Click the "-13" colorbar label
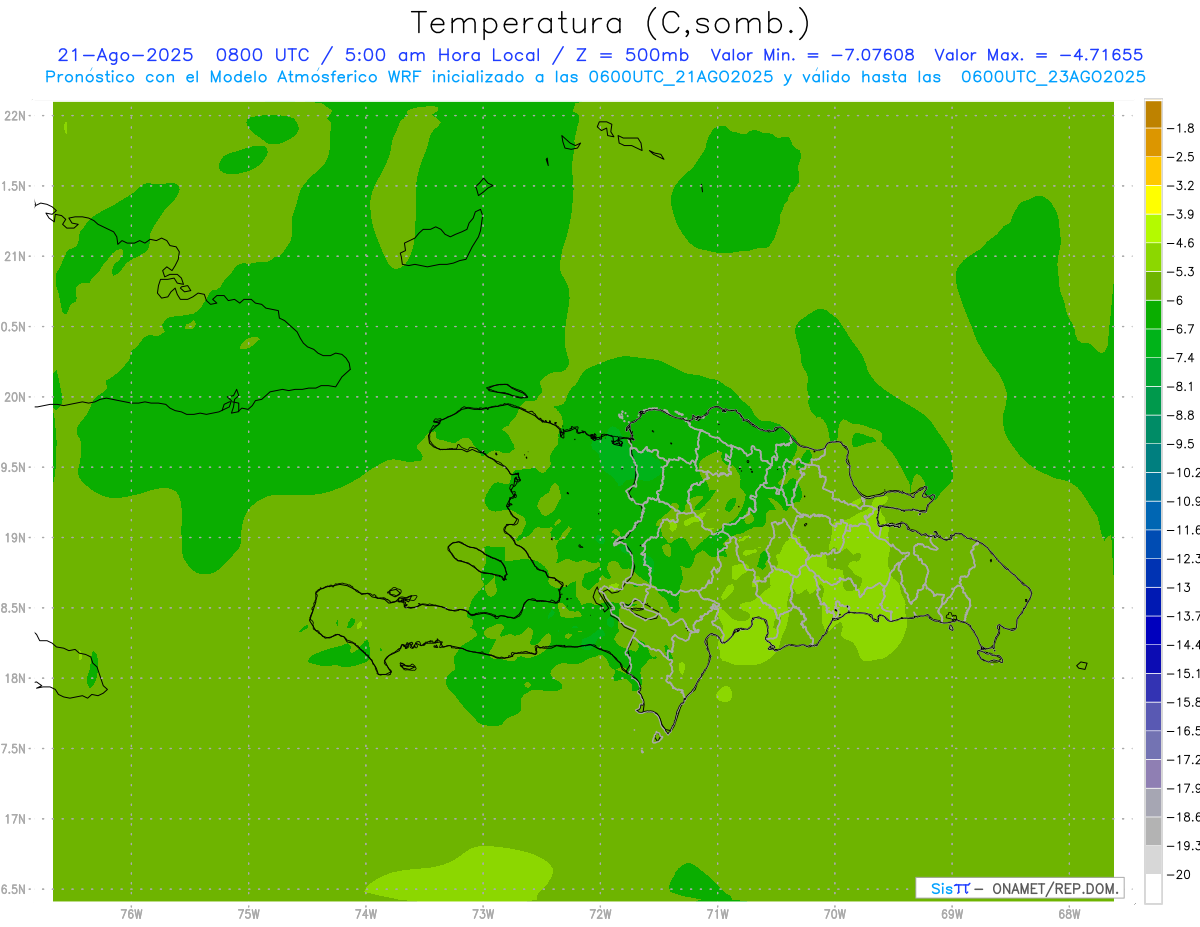This screenshot has height=927, width=1200. pyautogui.click(x=1179, y=587)
